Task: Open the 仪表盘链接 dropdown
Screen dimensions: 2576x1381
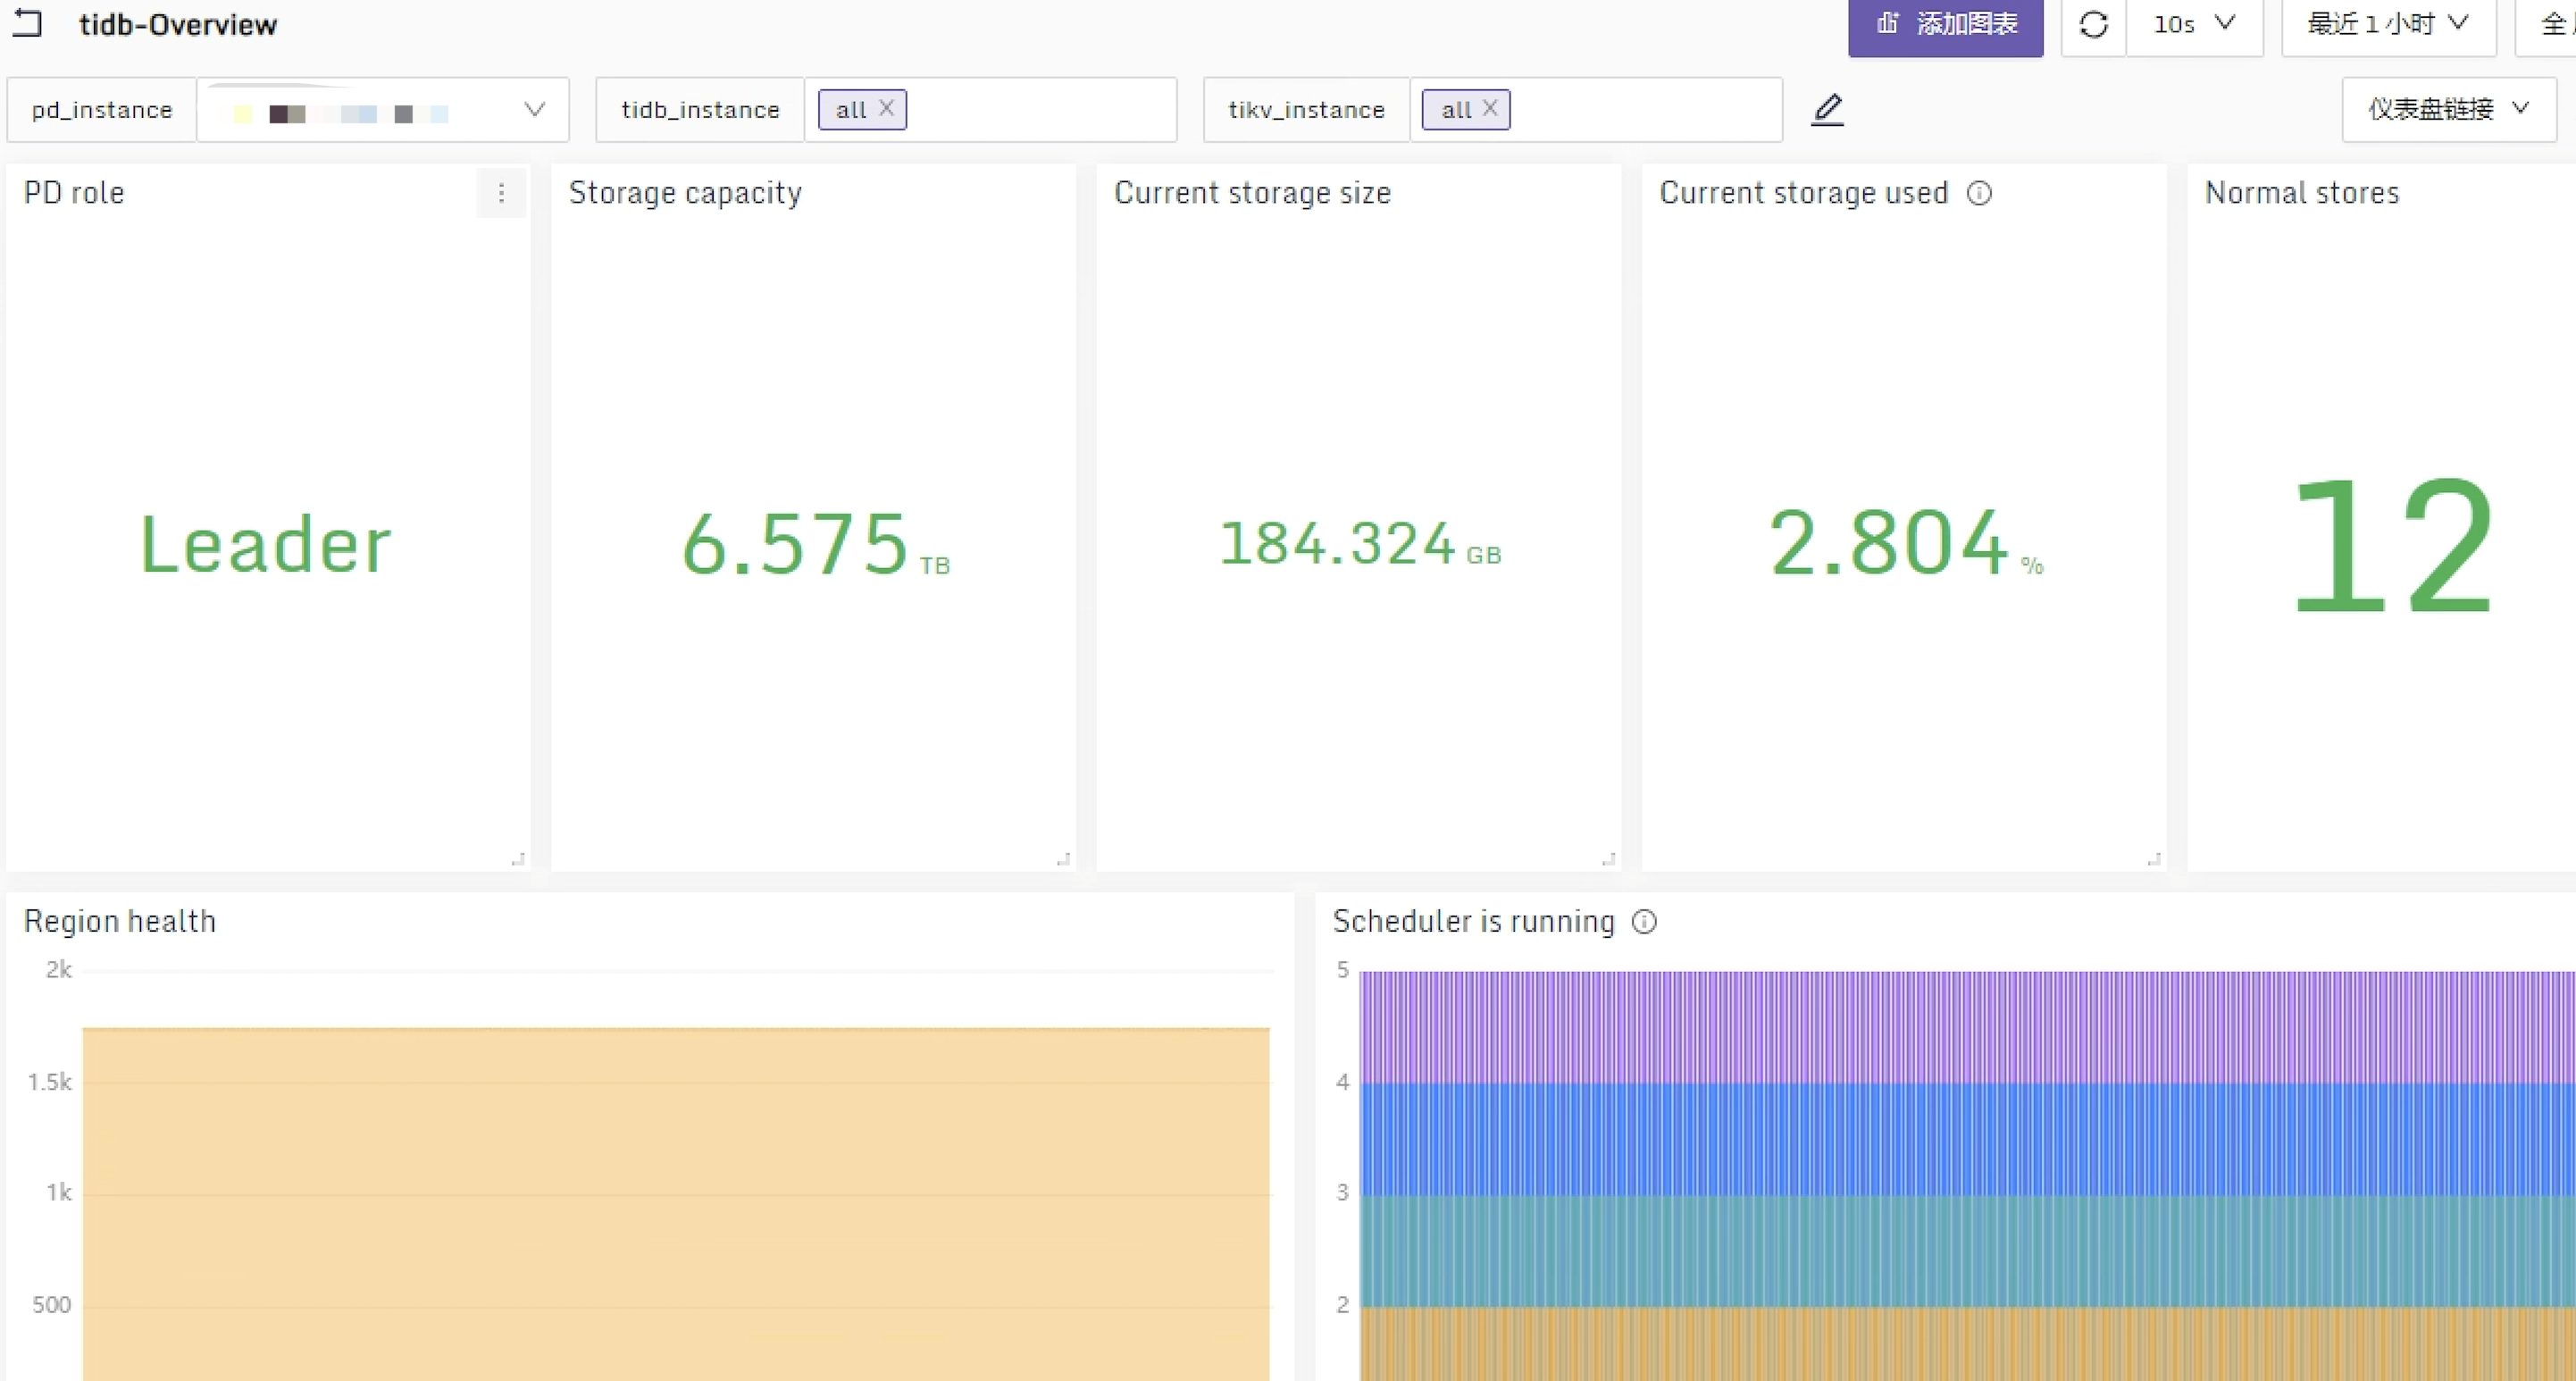Action: coord(2447,109)
